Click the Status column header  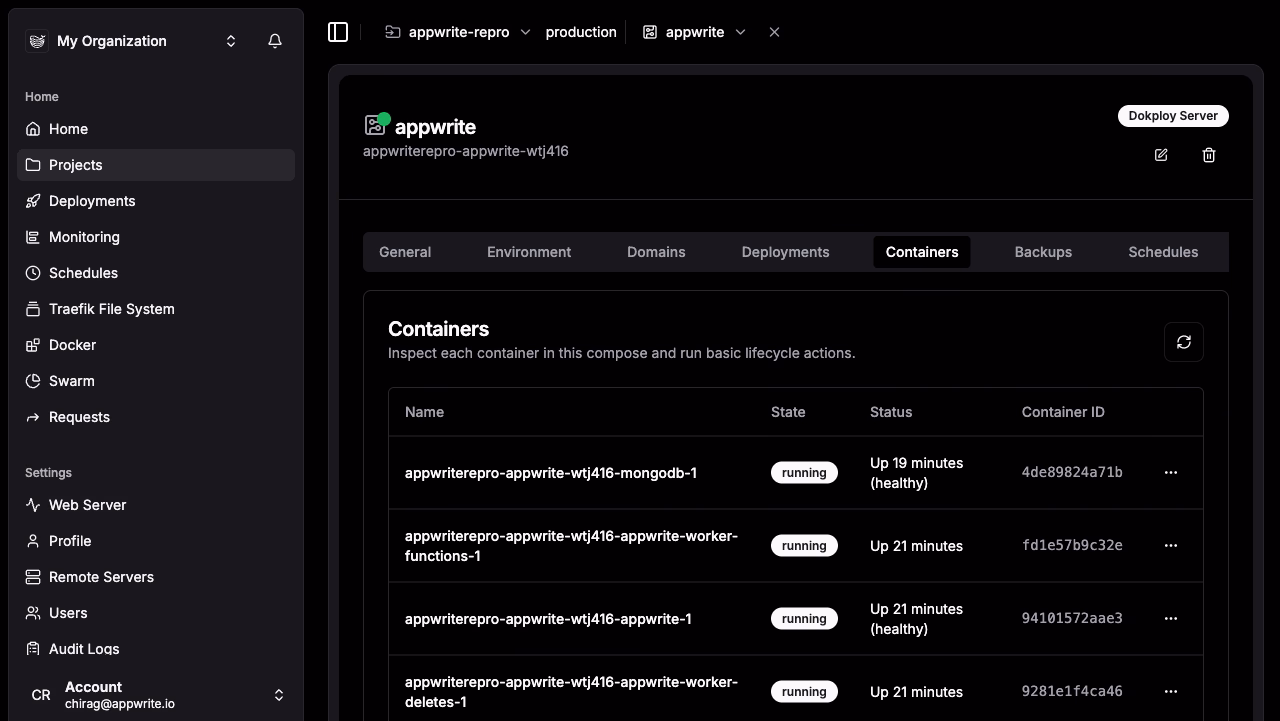(891, 412)
